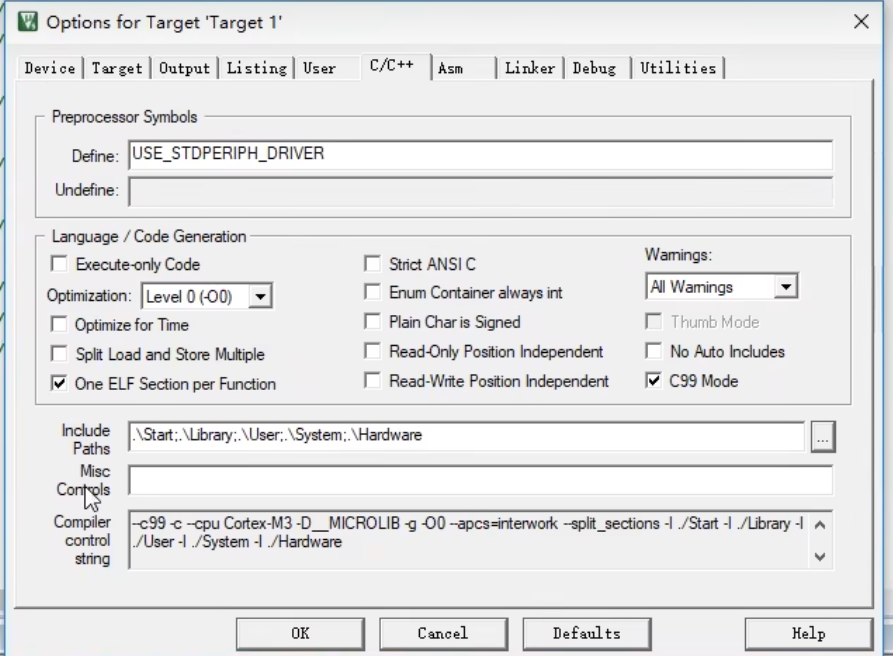893x656 pixels.
Task: Click the Cancel button
Action: pyautogui.click(x=443, y=634)
